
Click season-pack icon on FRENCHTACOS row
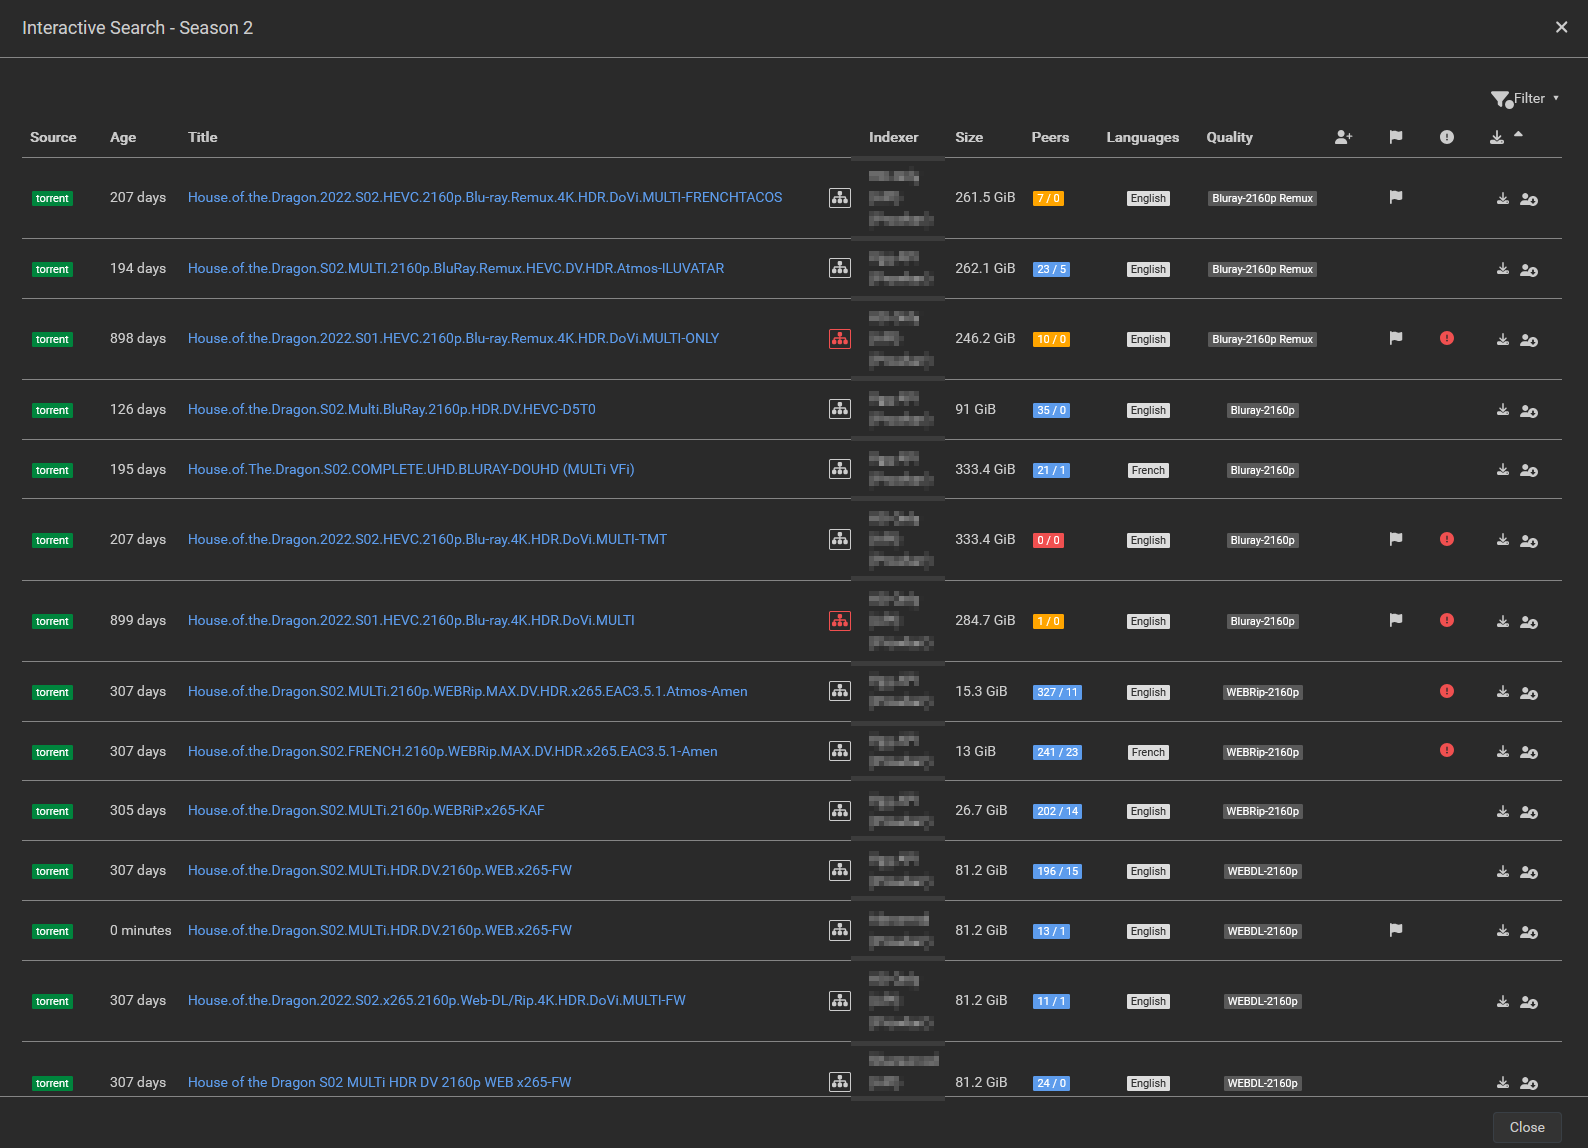pyautogui.click(x=840, y=198)
